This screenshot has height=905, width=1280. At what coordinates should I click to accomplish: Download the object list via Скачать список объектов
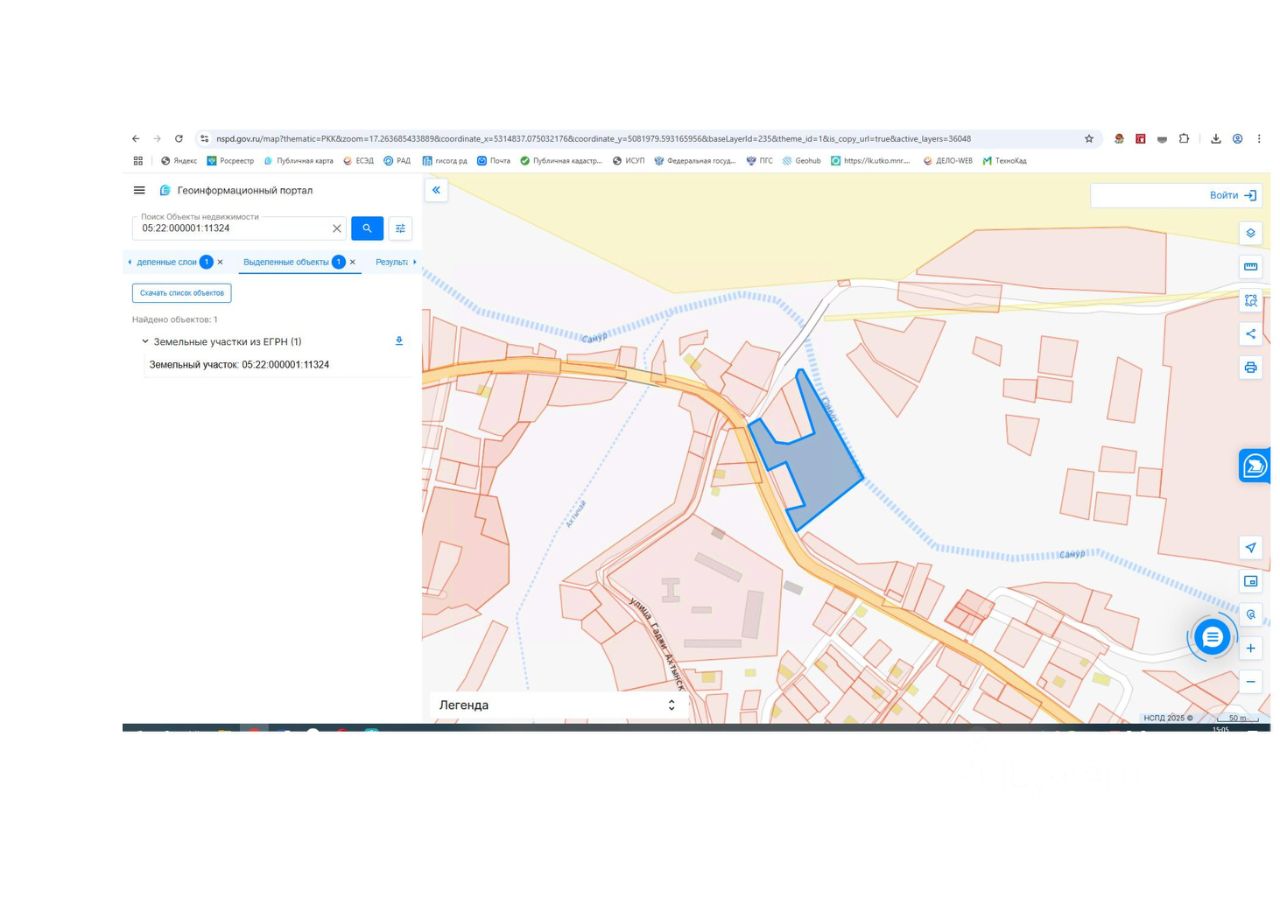(182, 293)
